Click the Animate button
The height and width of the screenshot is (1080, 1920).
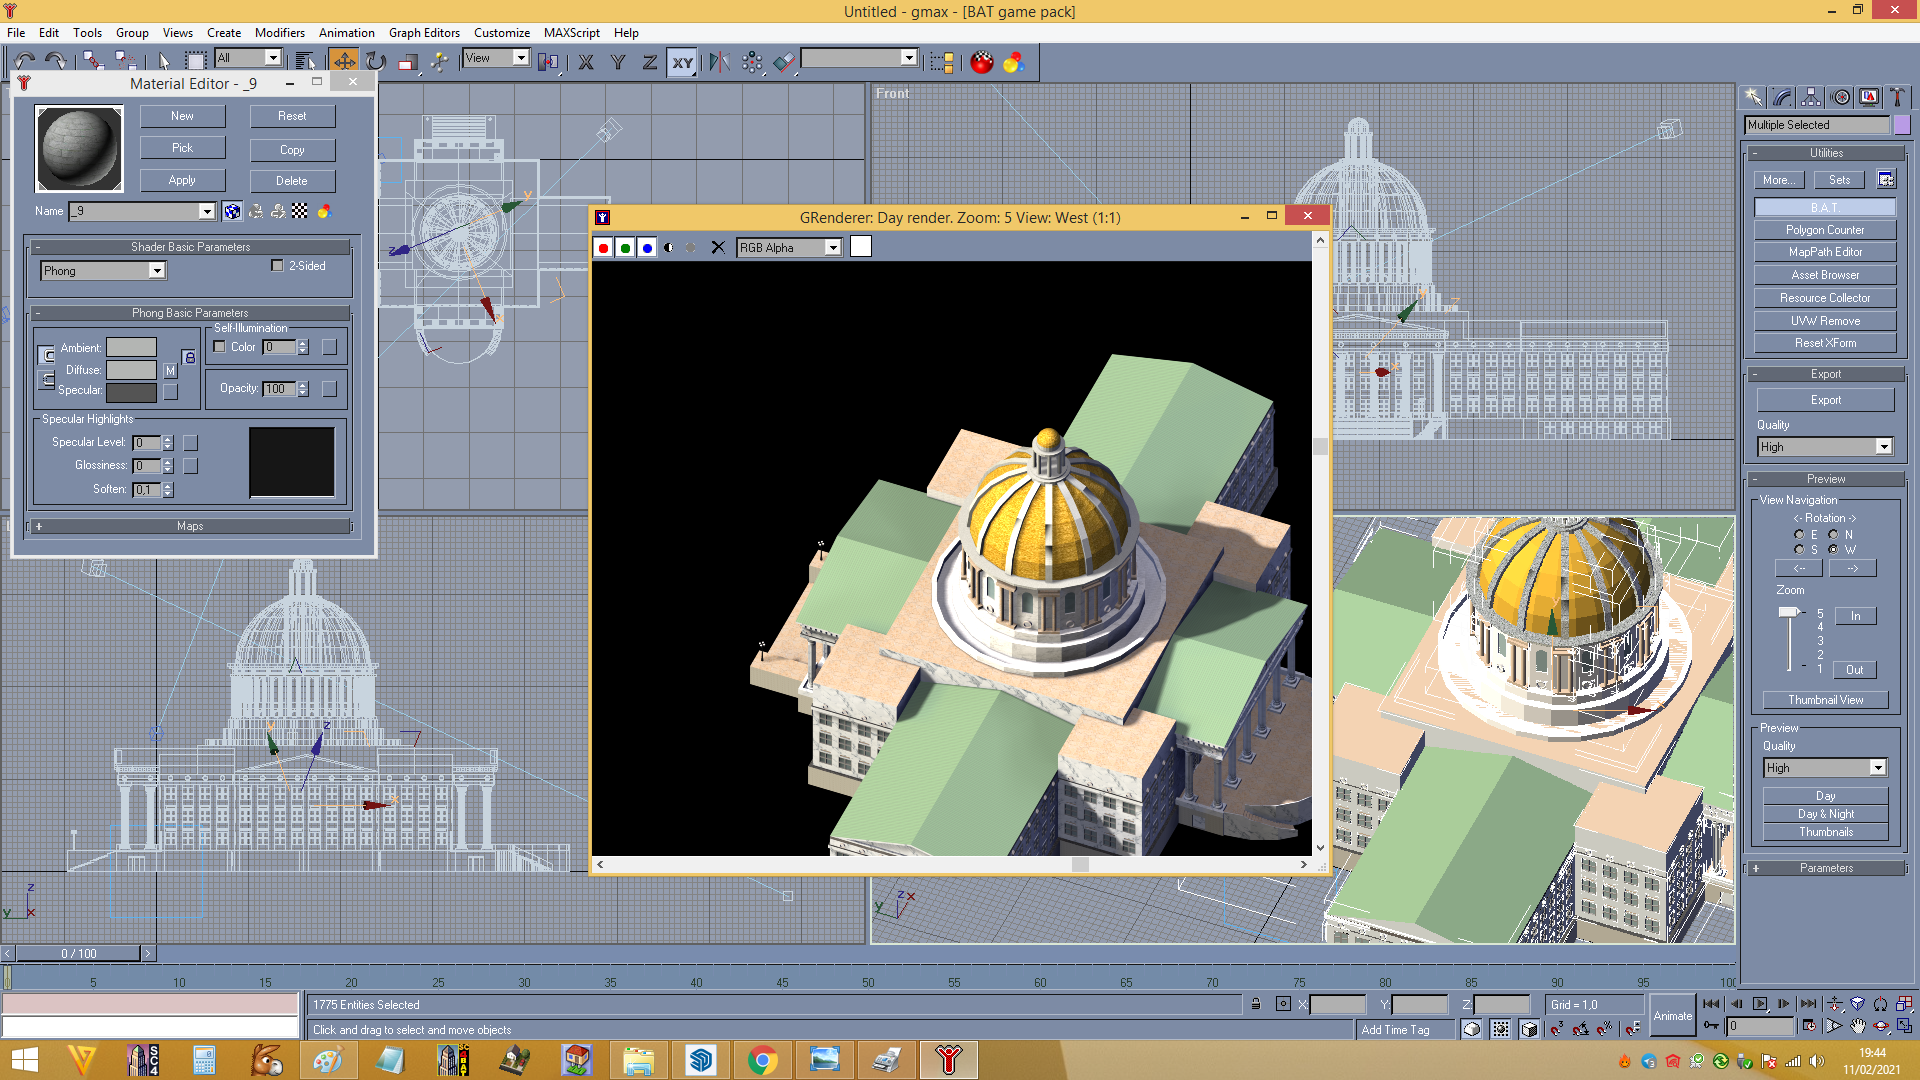(1672, 1016)
